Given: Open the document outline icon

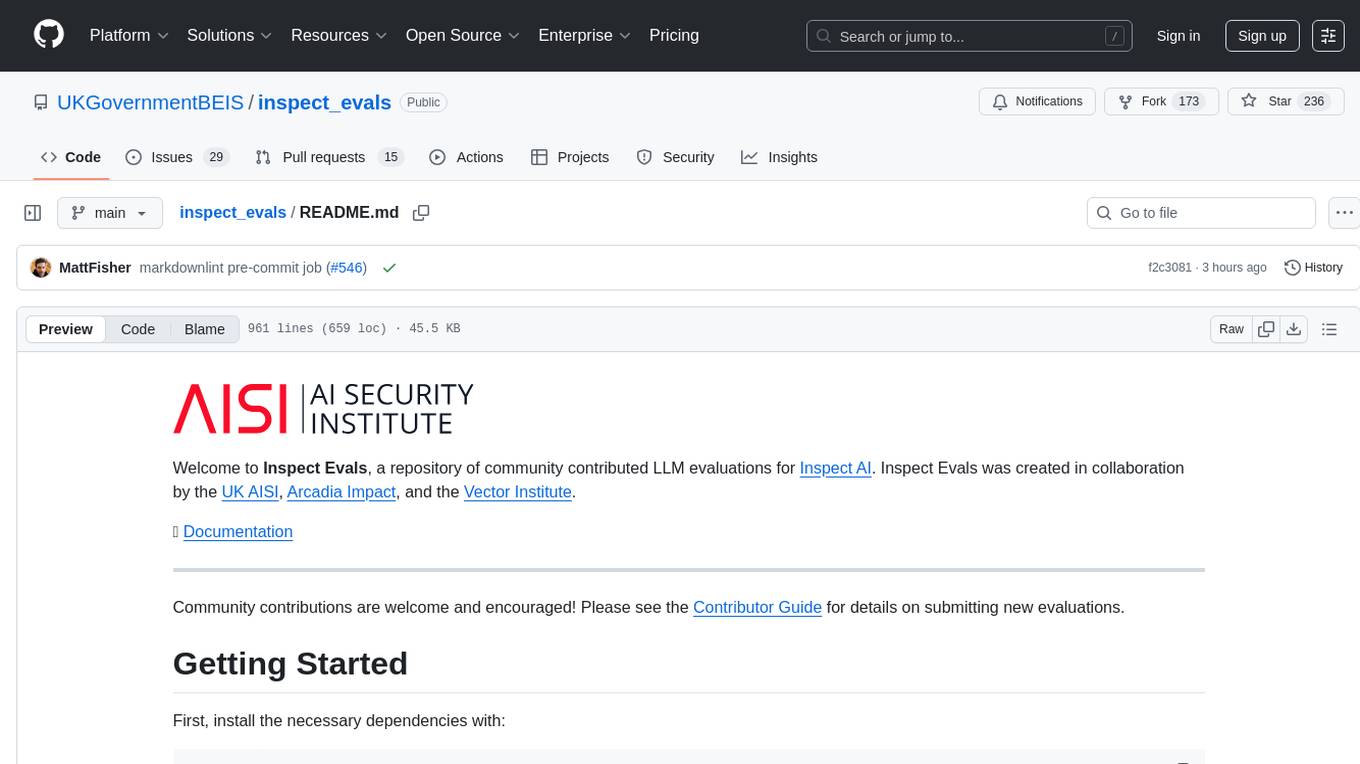Looking at the screenshot, I should [1329, 329].
